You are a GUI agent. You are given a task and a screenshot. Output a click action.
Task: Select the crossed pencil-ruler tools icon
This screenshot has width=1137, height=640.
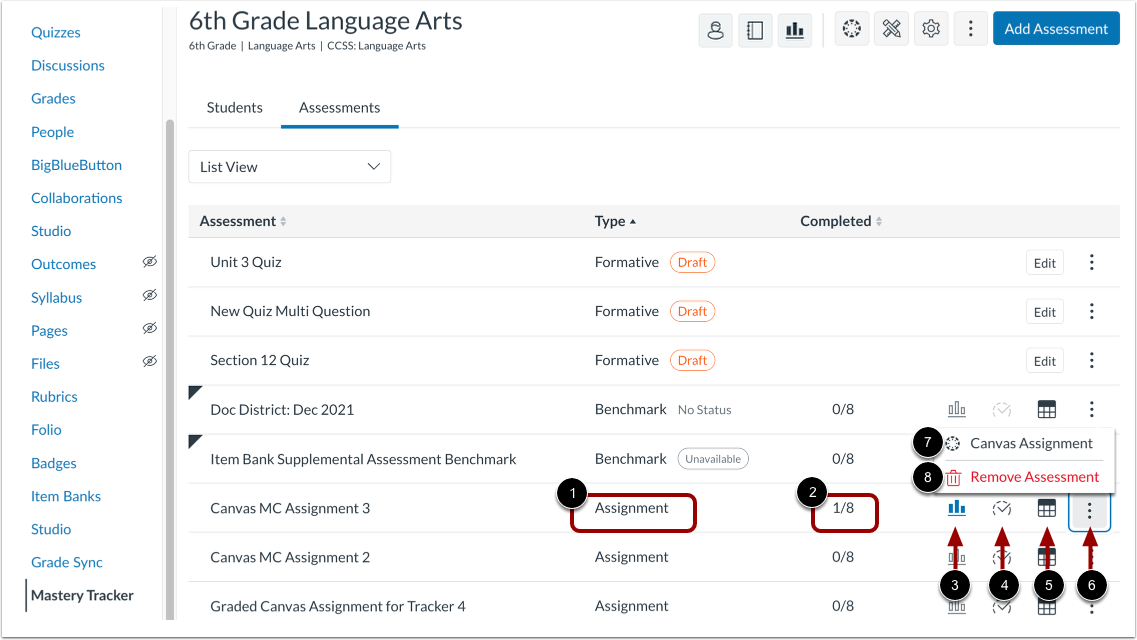(891, 29)
